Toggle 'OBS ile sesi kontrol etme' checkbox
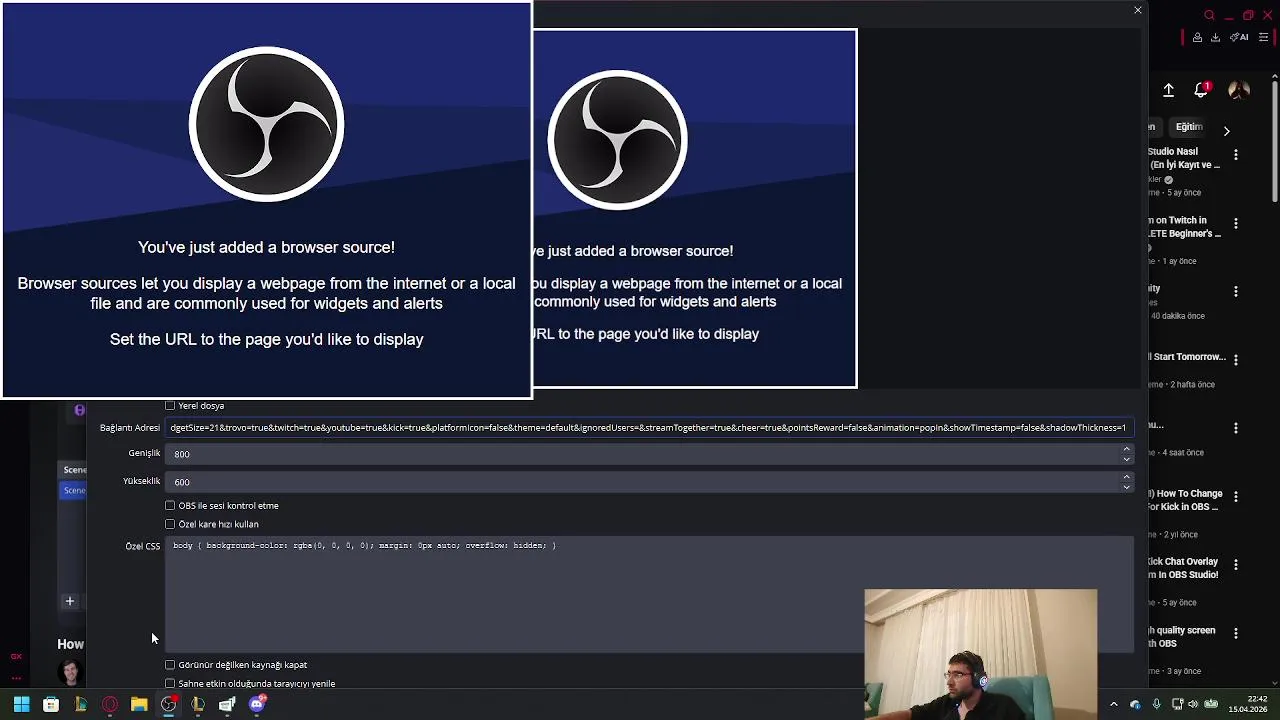Viewport: 1280px width, 720px height. tap(170, 506)
